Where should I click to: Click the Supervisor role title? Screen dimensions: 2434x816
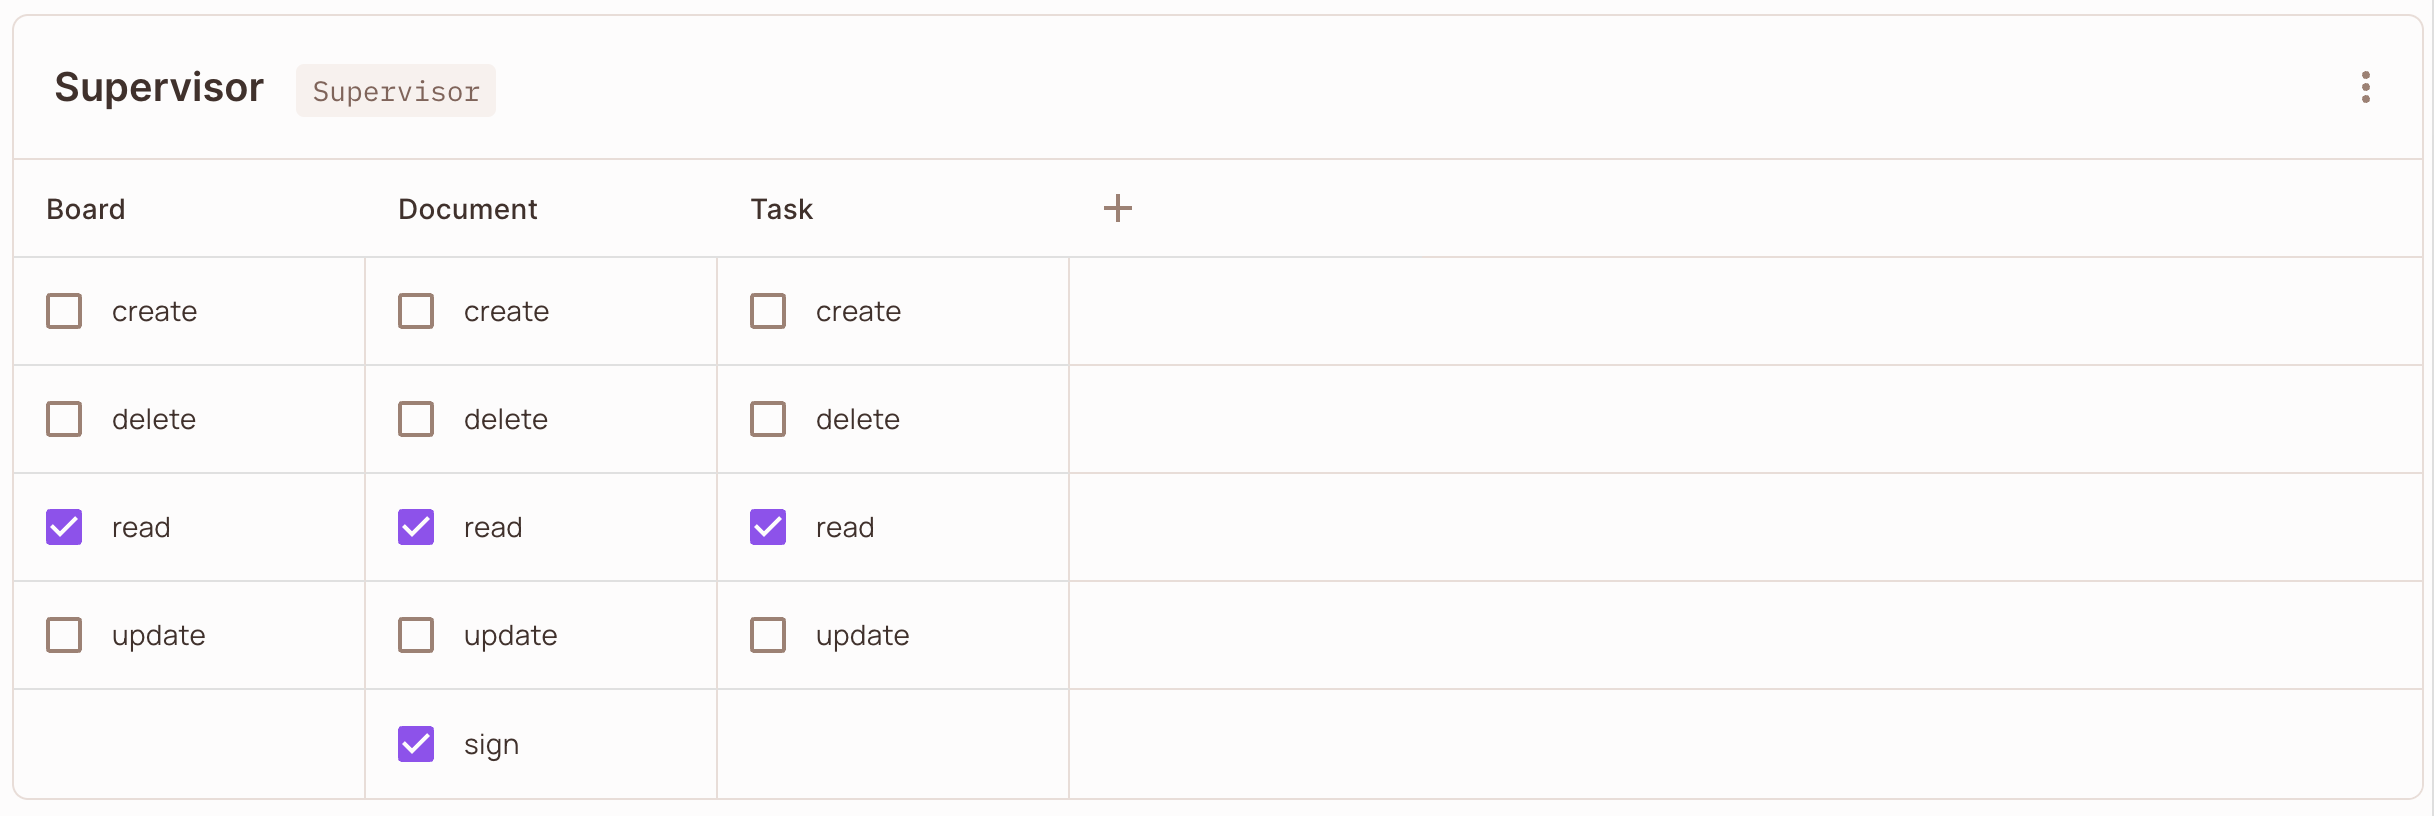pyautogui.click(x=159, y=88)
